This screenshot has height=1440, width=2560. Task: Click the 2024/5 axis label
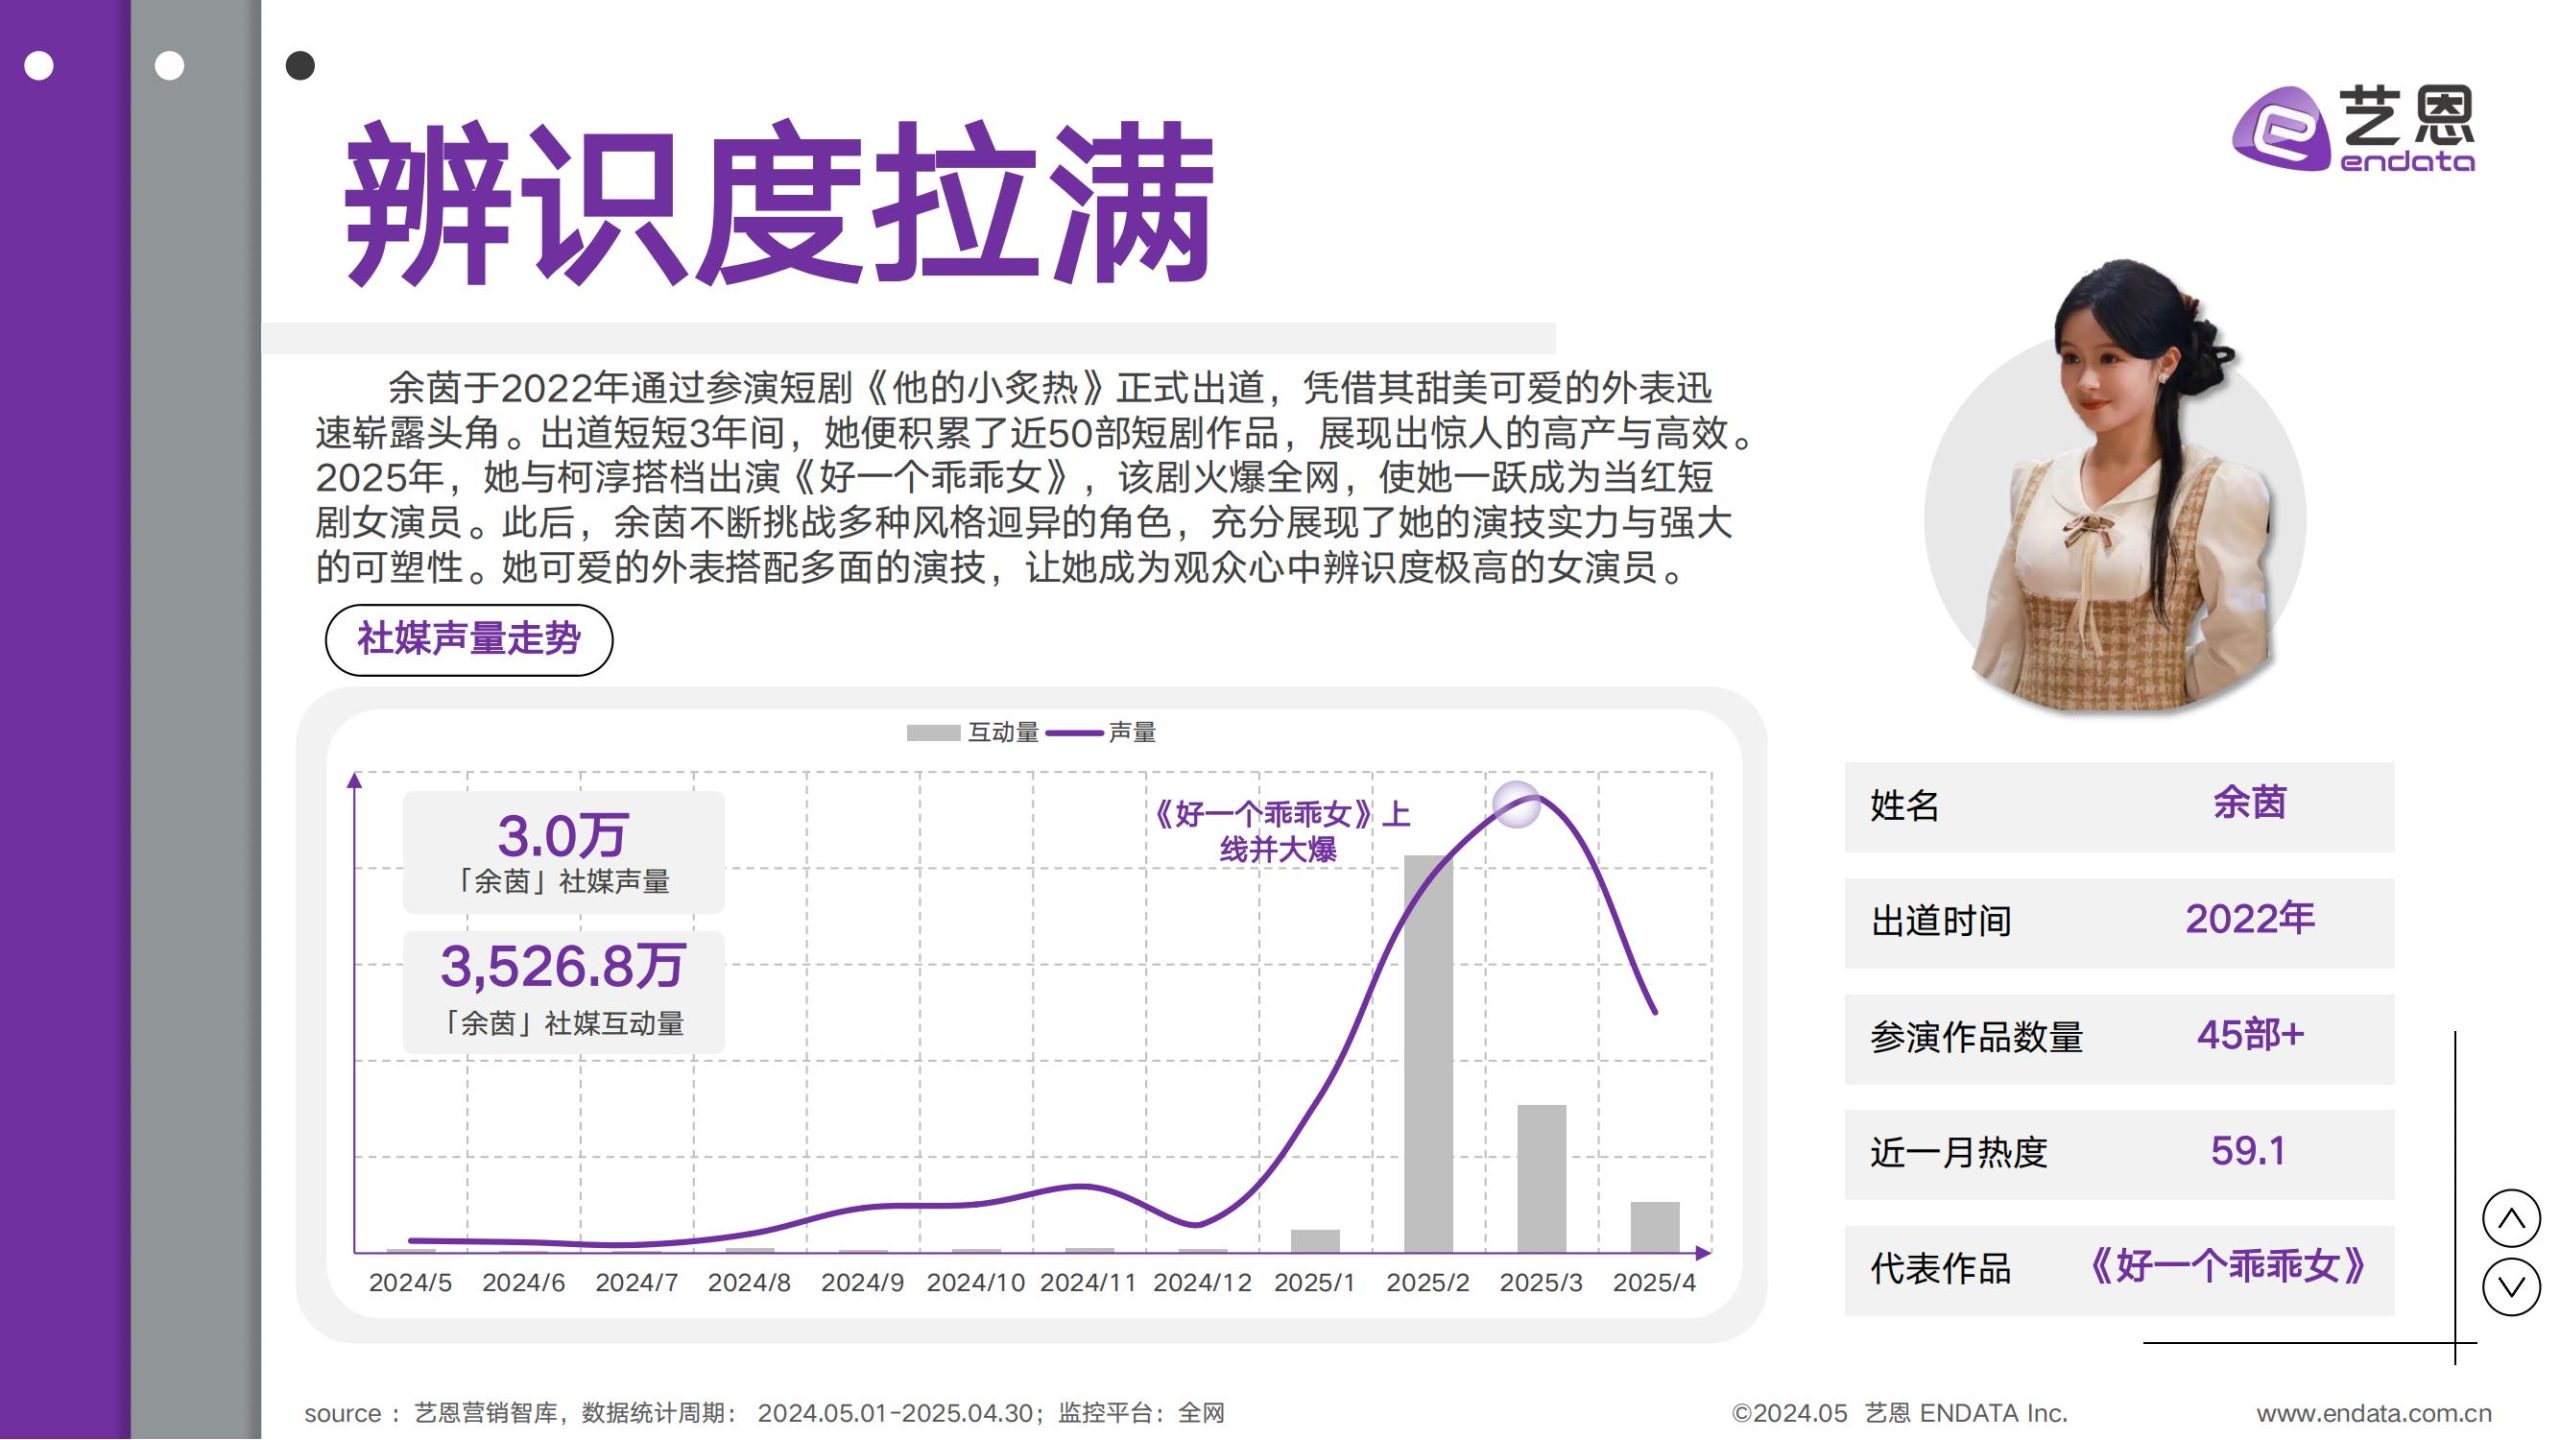410,1283
